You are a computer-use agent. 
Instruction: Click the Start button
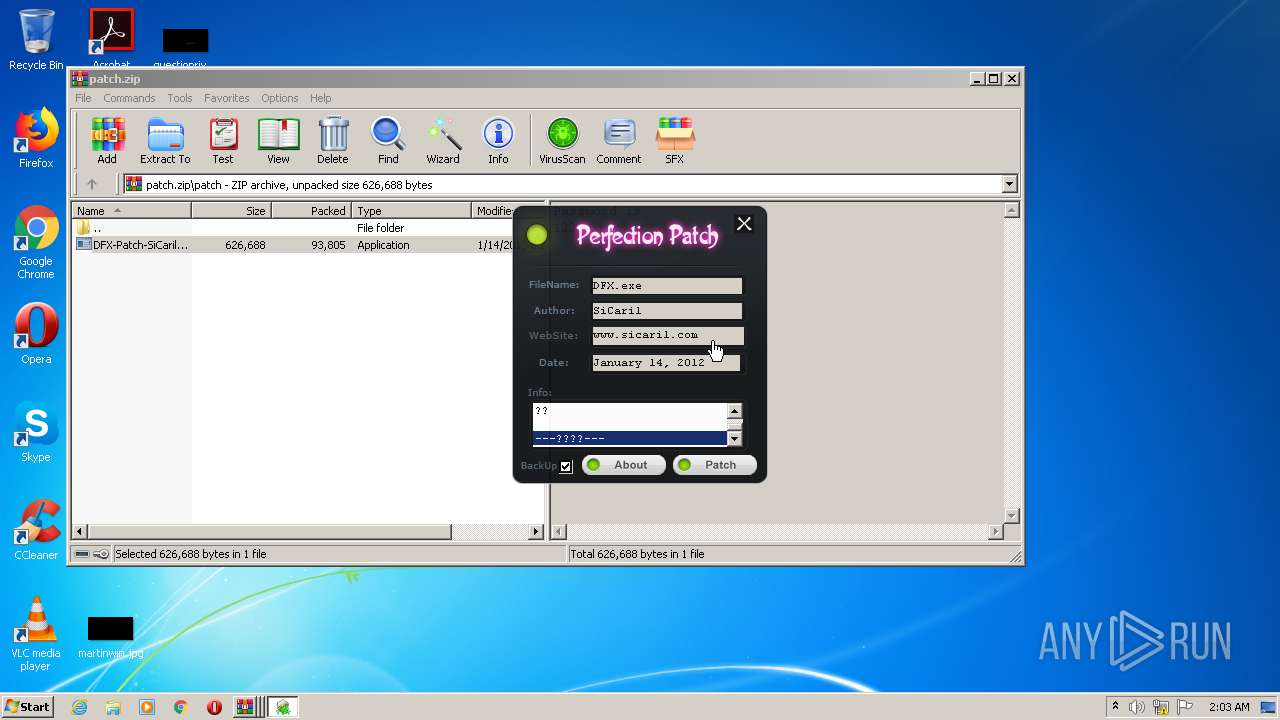(28, 707)
